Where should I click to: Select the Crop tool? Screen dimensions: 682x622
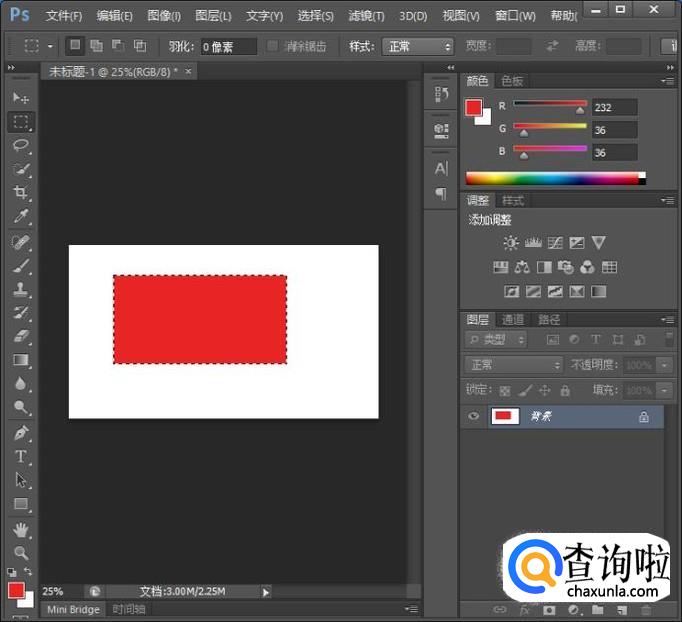(x=20, y=193)
